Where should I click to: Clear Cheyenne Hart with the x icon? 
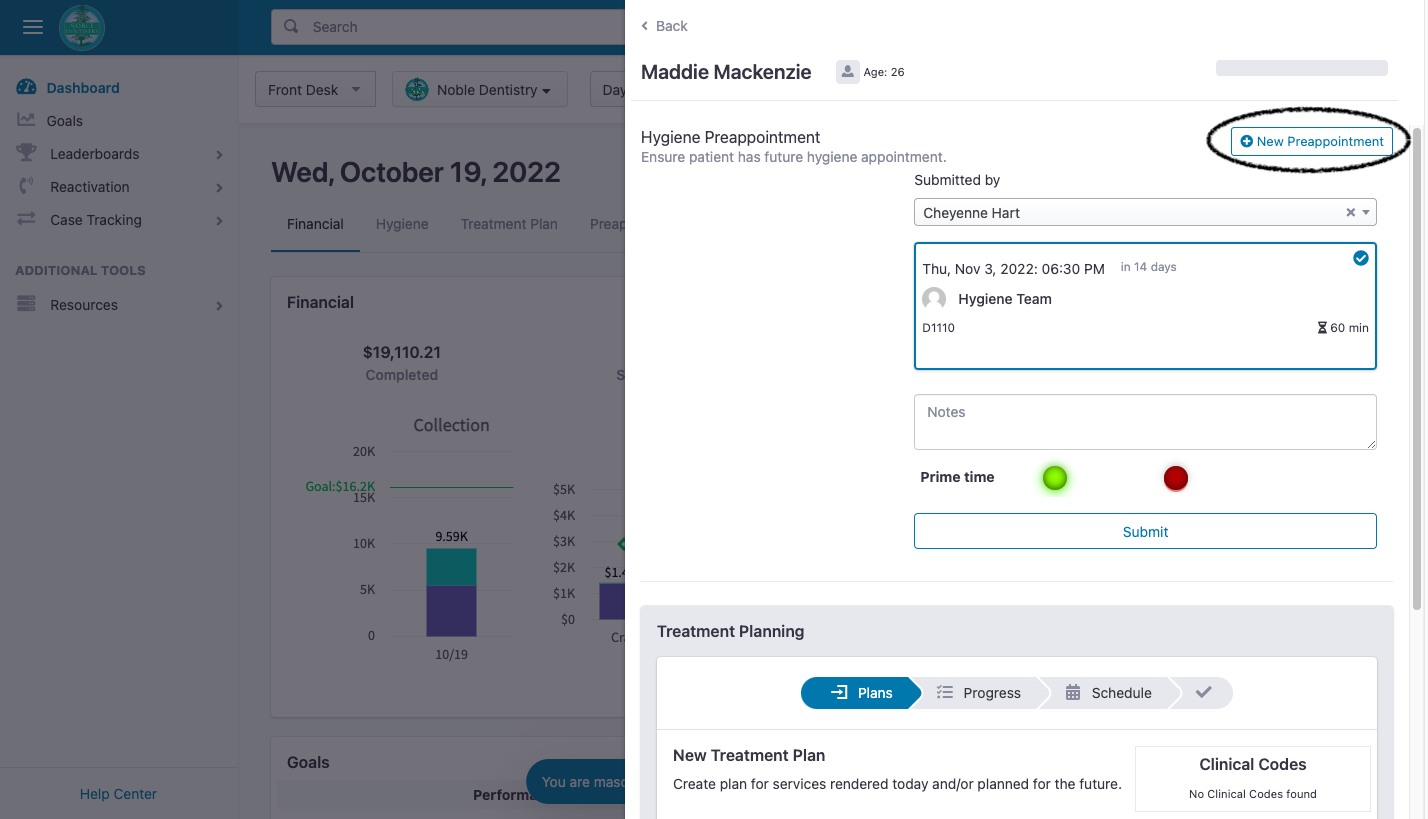point(1350,212)
